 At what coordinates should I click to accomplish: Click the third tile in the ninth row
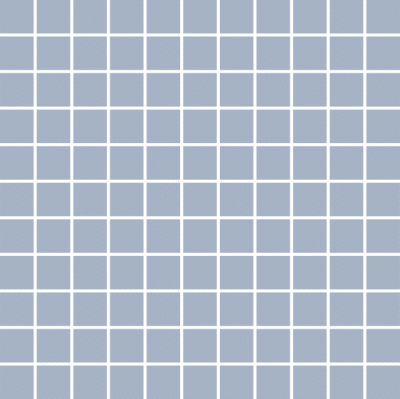point(90,310)
